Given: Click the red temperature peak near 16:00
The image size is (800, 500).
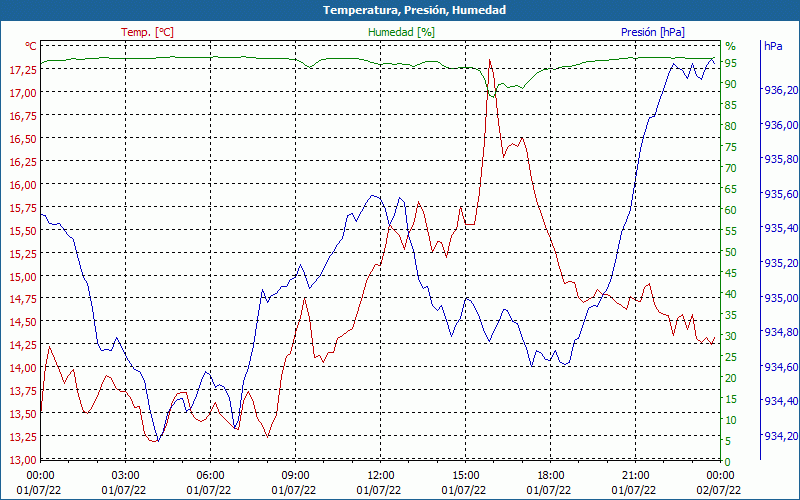Looking at the screenshot, I should click(x=489, y=60).
